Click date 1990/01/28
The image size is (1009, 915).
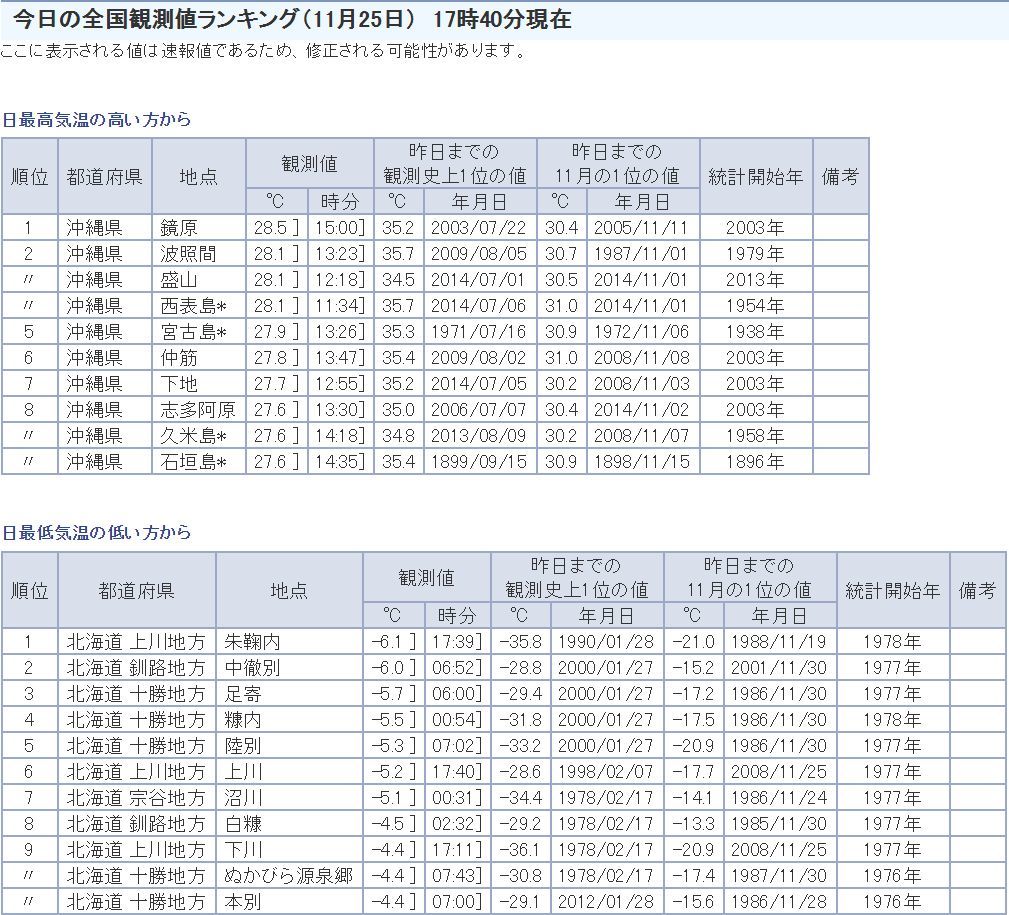point(606,642)
